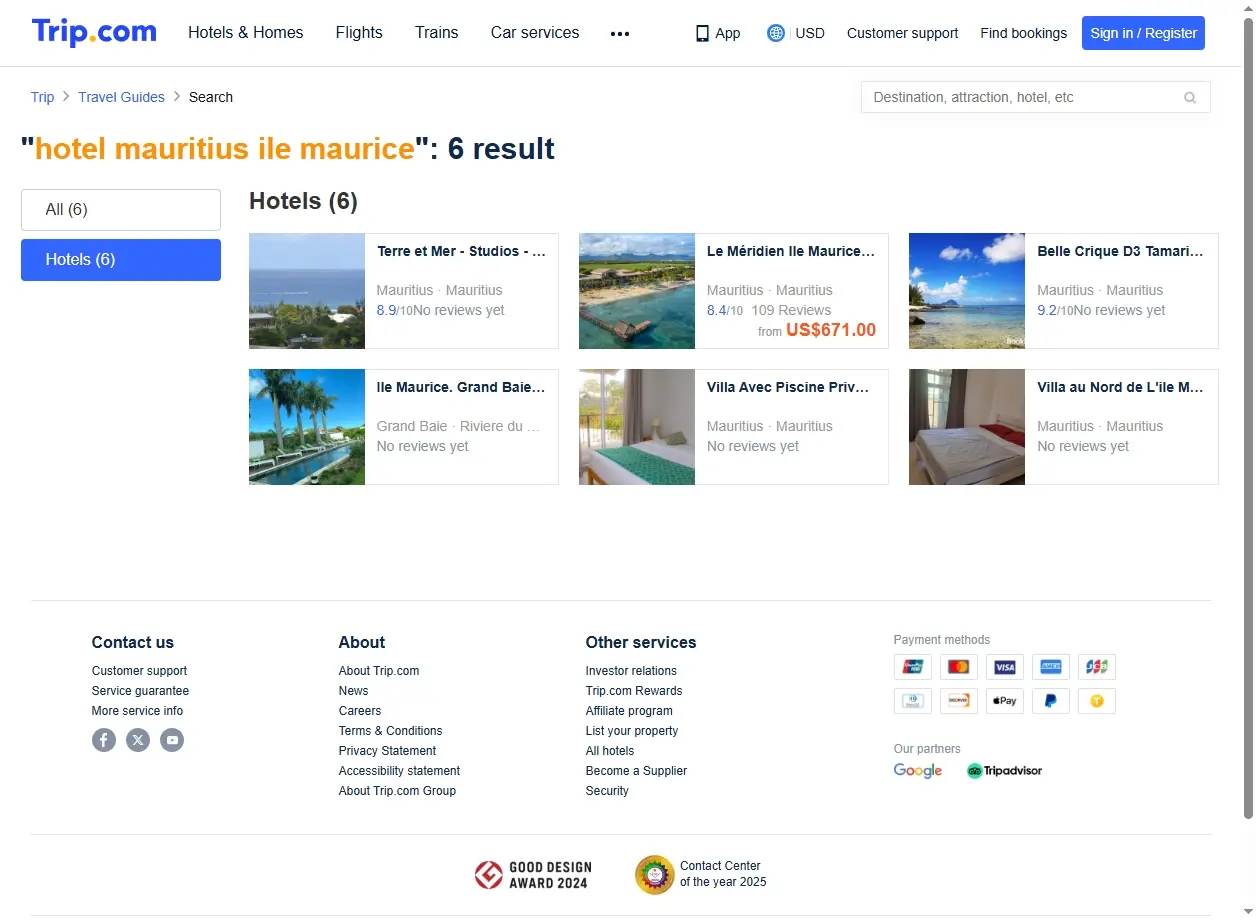
Task: Click the Good Design Award 2024 badge
Action: point(533,875)
